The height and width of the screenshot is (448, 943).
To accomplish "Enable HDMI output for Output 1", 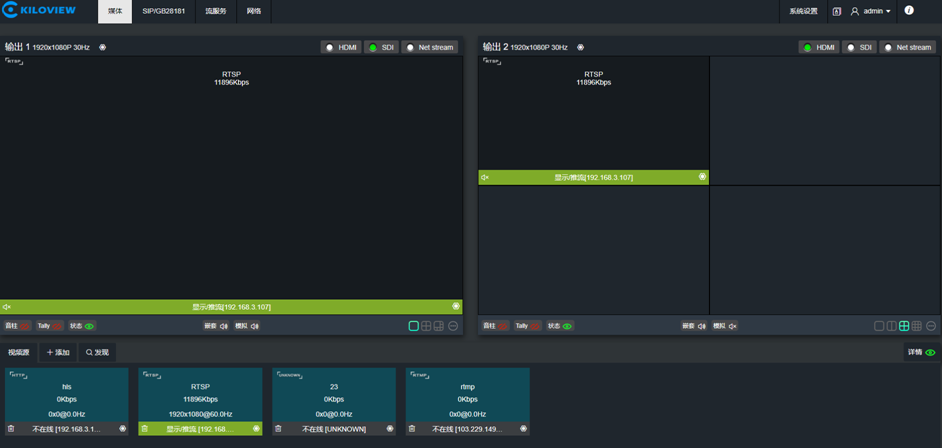I will (341, 47).
